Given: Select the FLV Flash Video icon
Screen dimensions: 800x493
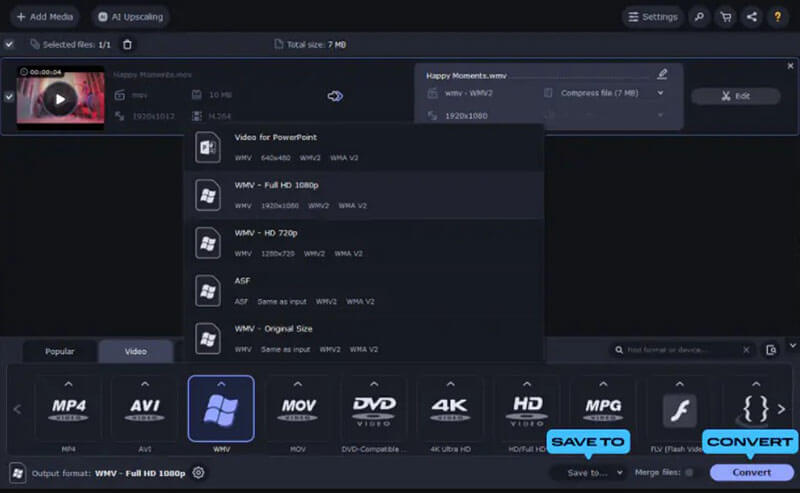Looking at the screenshot, I should (x=680, y=409).
